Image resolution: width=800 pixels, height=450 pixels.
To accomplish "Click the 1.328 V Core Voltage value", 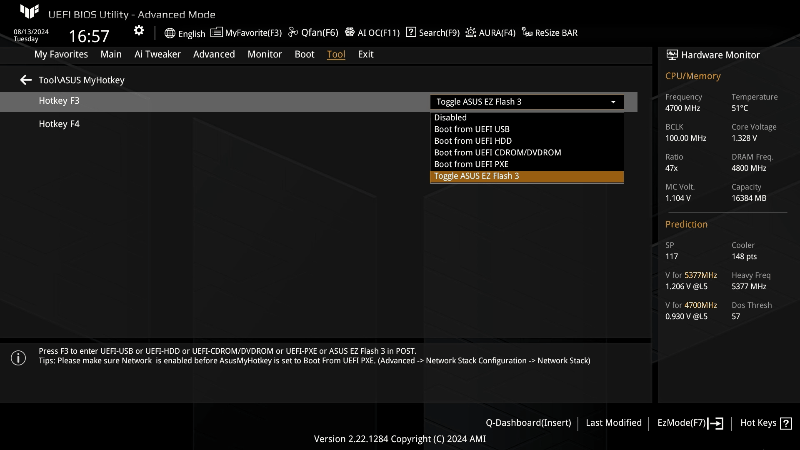I will pos(744,138).
